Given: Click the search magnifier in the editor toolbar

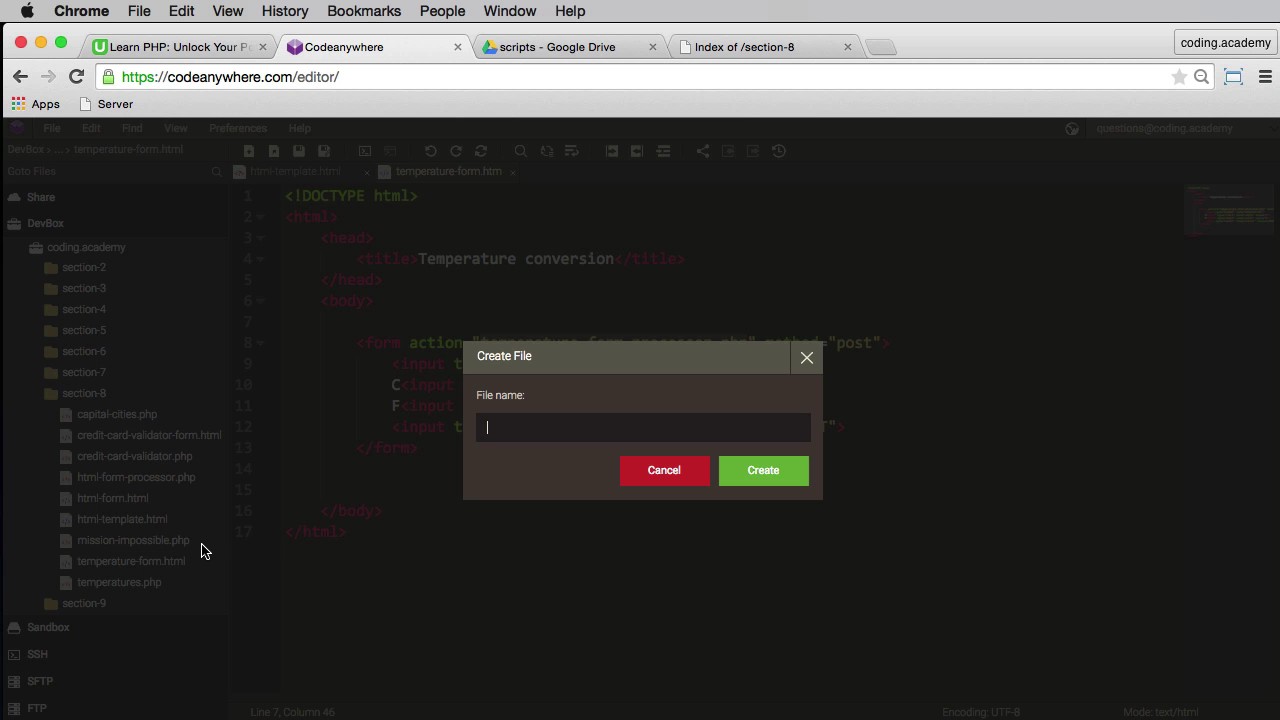Looking at the screenshot, I should click(x=521, y=151).
